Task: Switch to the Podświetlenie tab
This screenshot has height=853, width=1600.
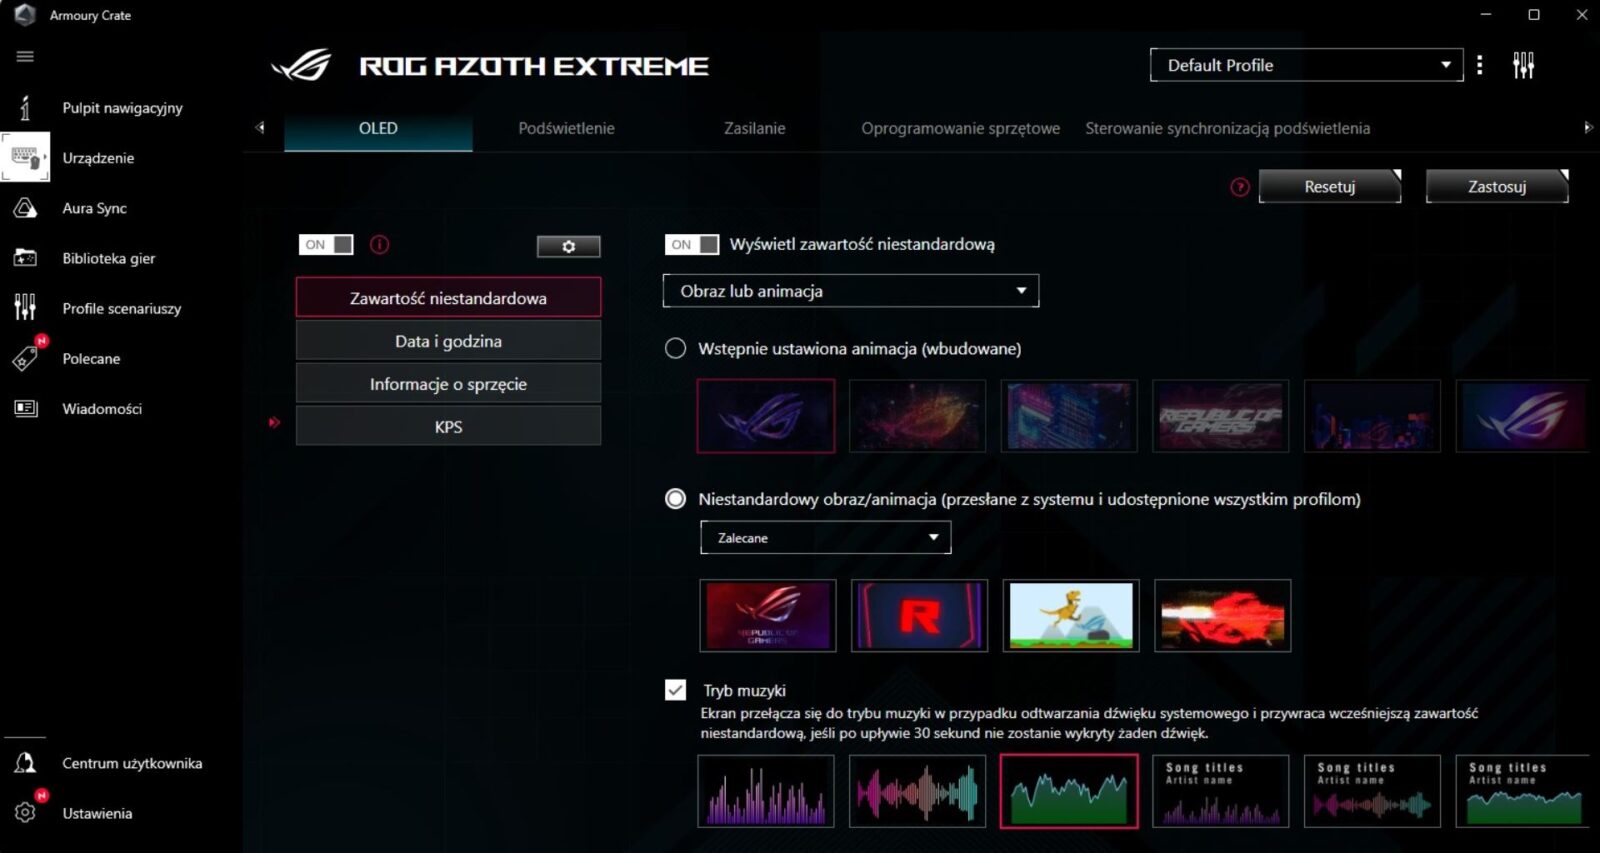Action: coord(566,128)
